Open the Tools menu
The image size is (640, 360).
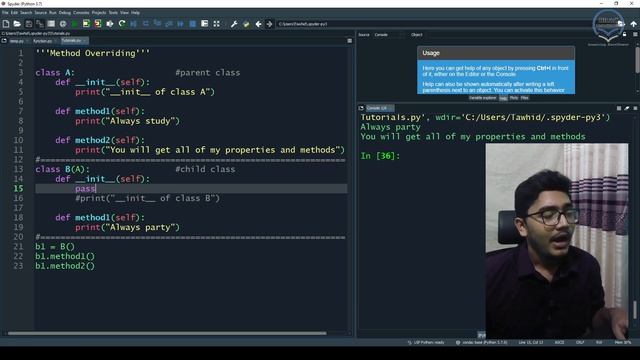113,13
